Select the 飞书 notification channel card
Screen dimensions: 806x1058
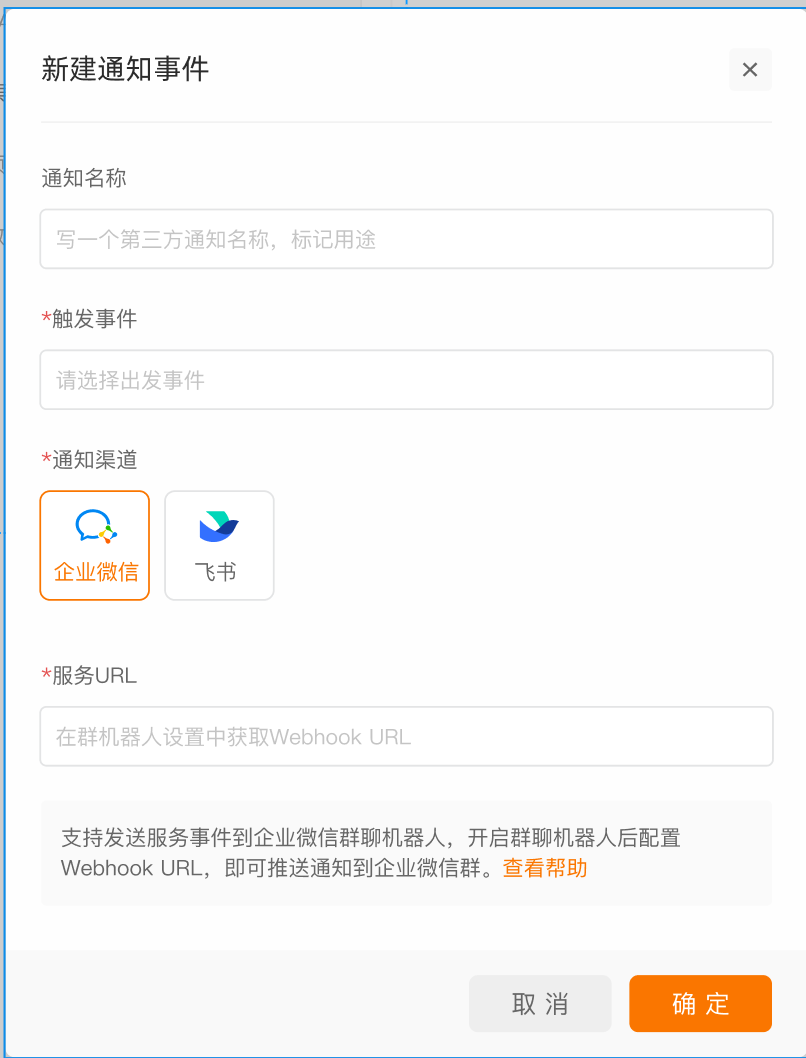click(219, 545)
